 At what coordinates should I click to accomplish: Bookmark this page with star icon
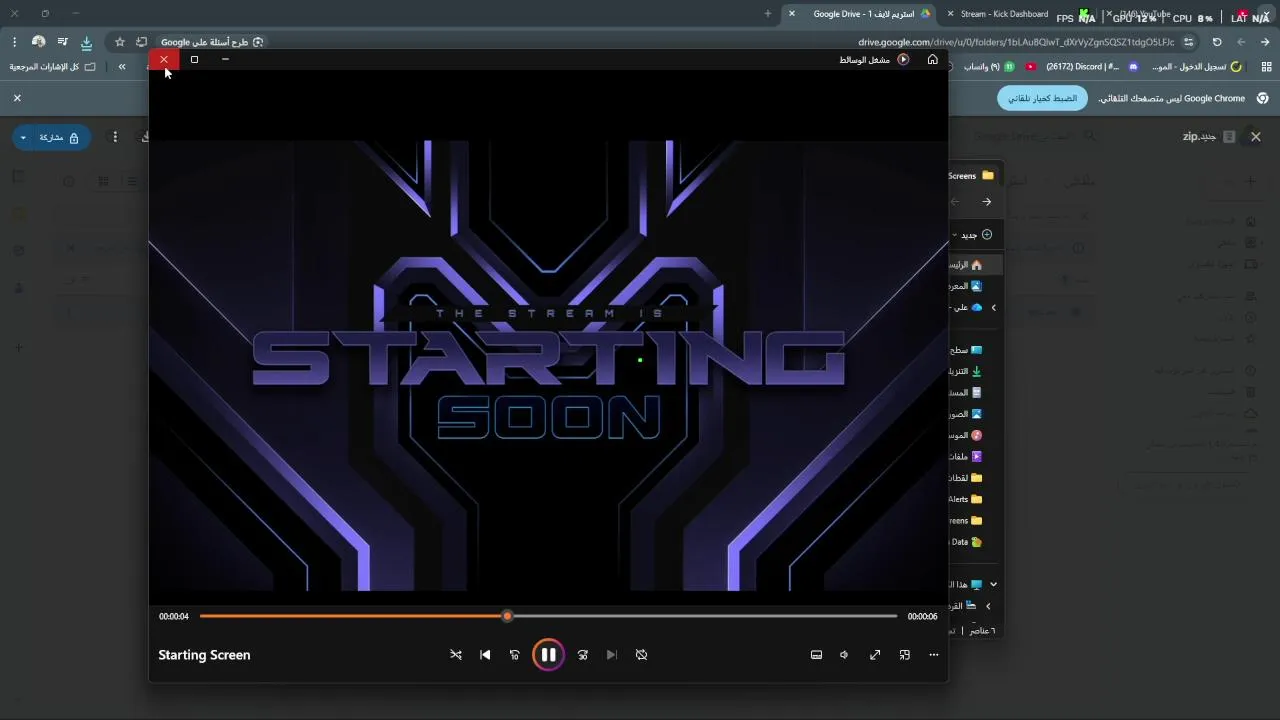120,42
